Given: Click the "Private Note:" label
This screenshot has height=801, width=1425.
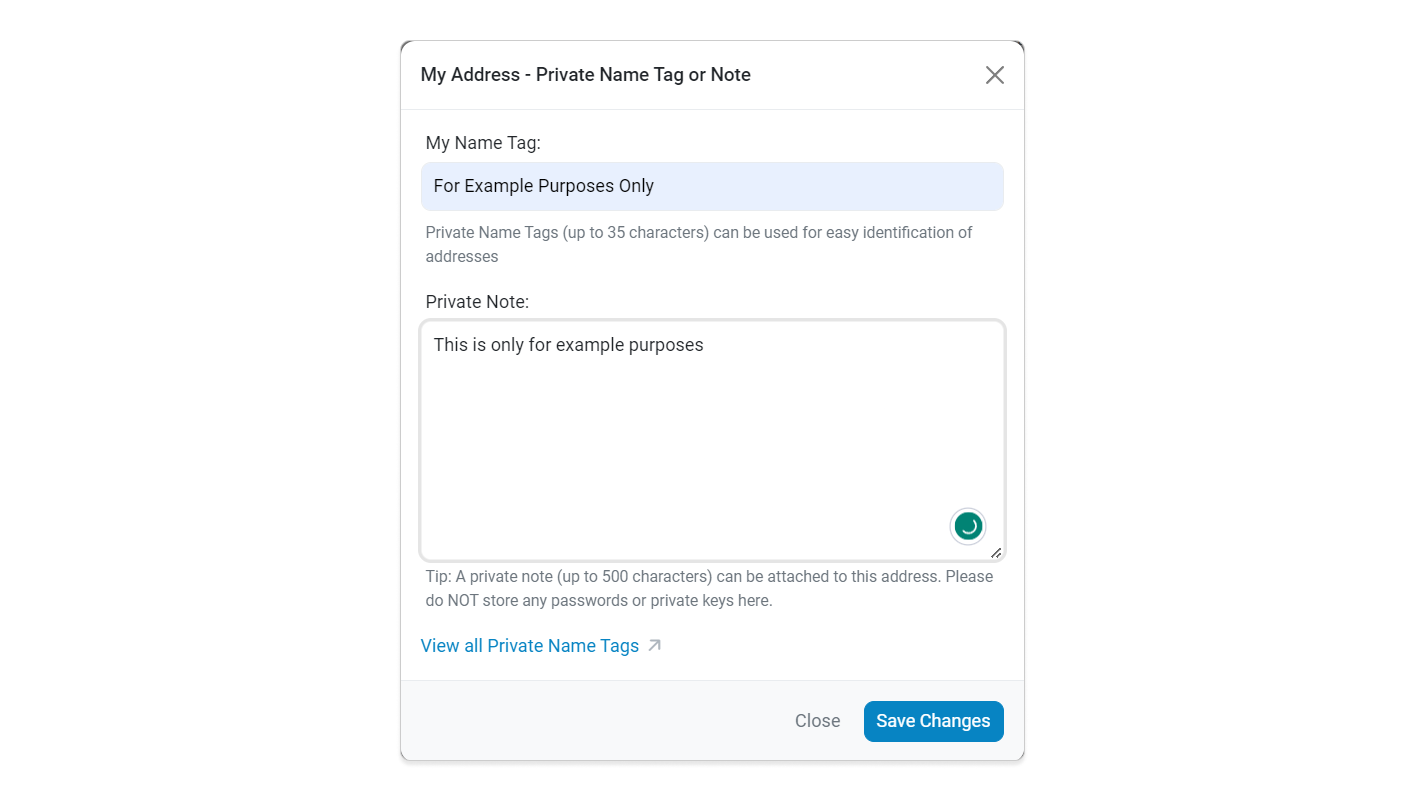Looking at the screenshot, I should tap(477, 301).
